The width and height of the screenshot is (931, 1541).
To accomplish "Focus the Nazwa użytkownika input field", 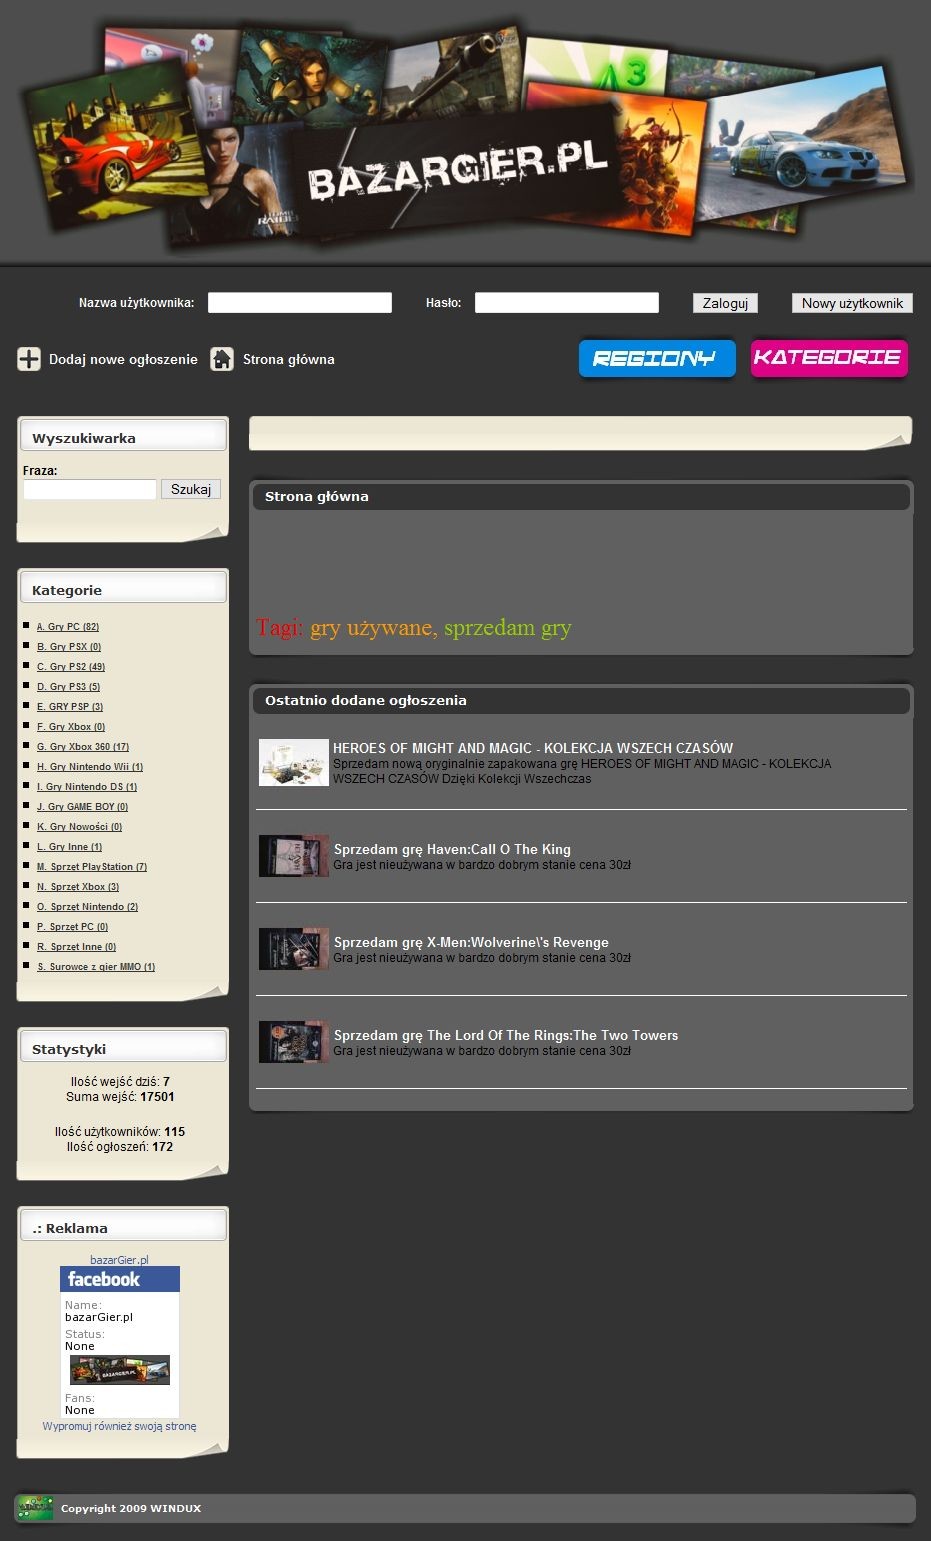I will [299, 303].
